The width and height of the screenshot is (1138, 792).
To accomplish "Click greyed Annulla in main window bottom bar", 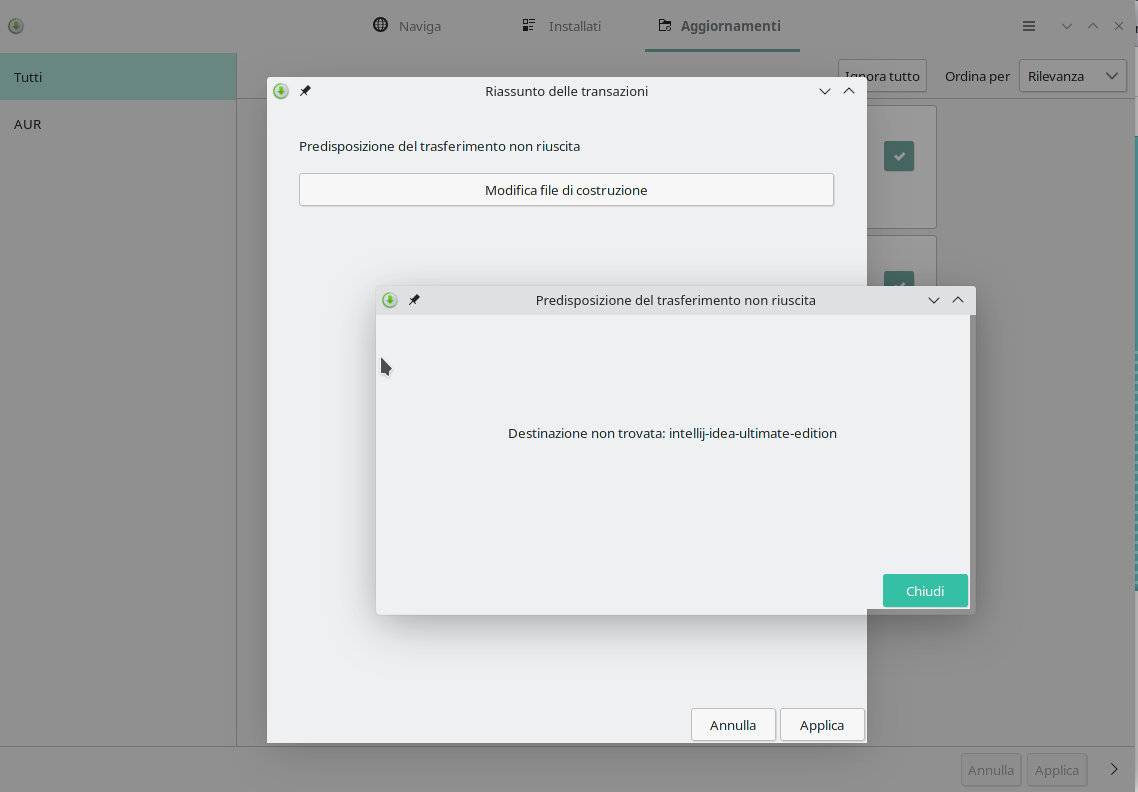I will 991,770.
